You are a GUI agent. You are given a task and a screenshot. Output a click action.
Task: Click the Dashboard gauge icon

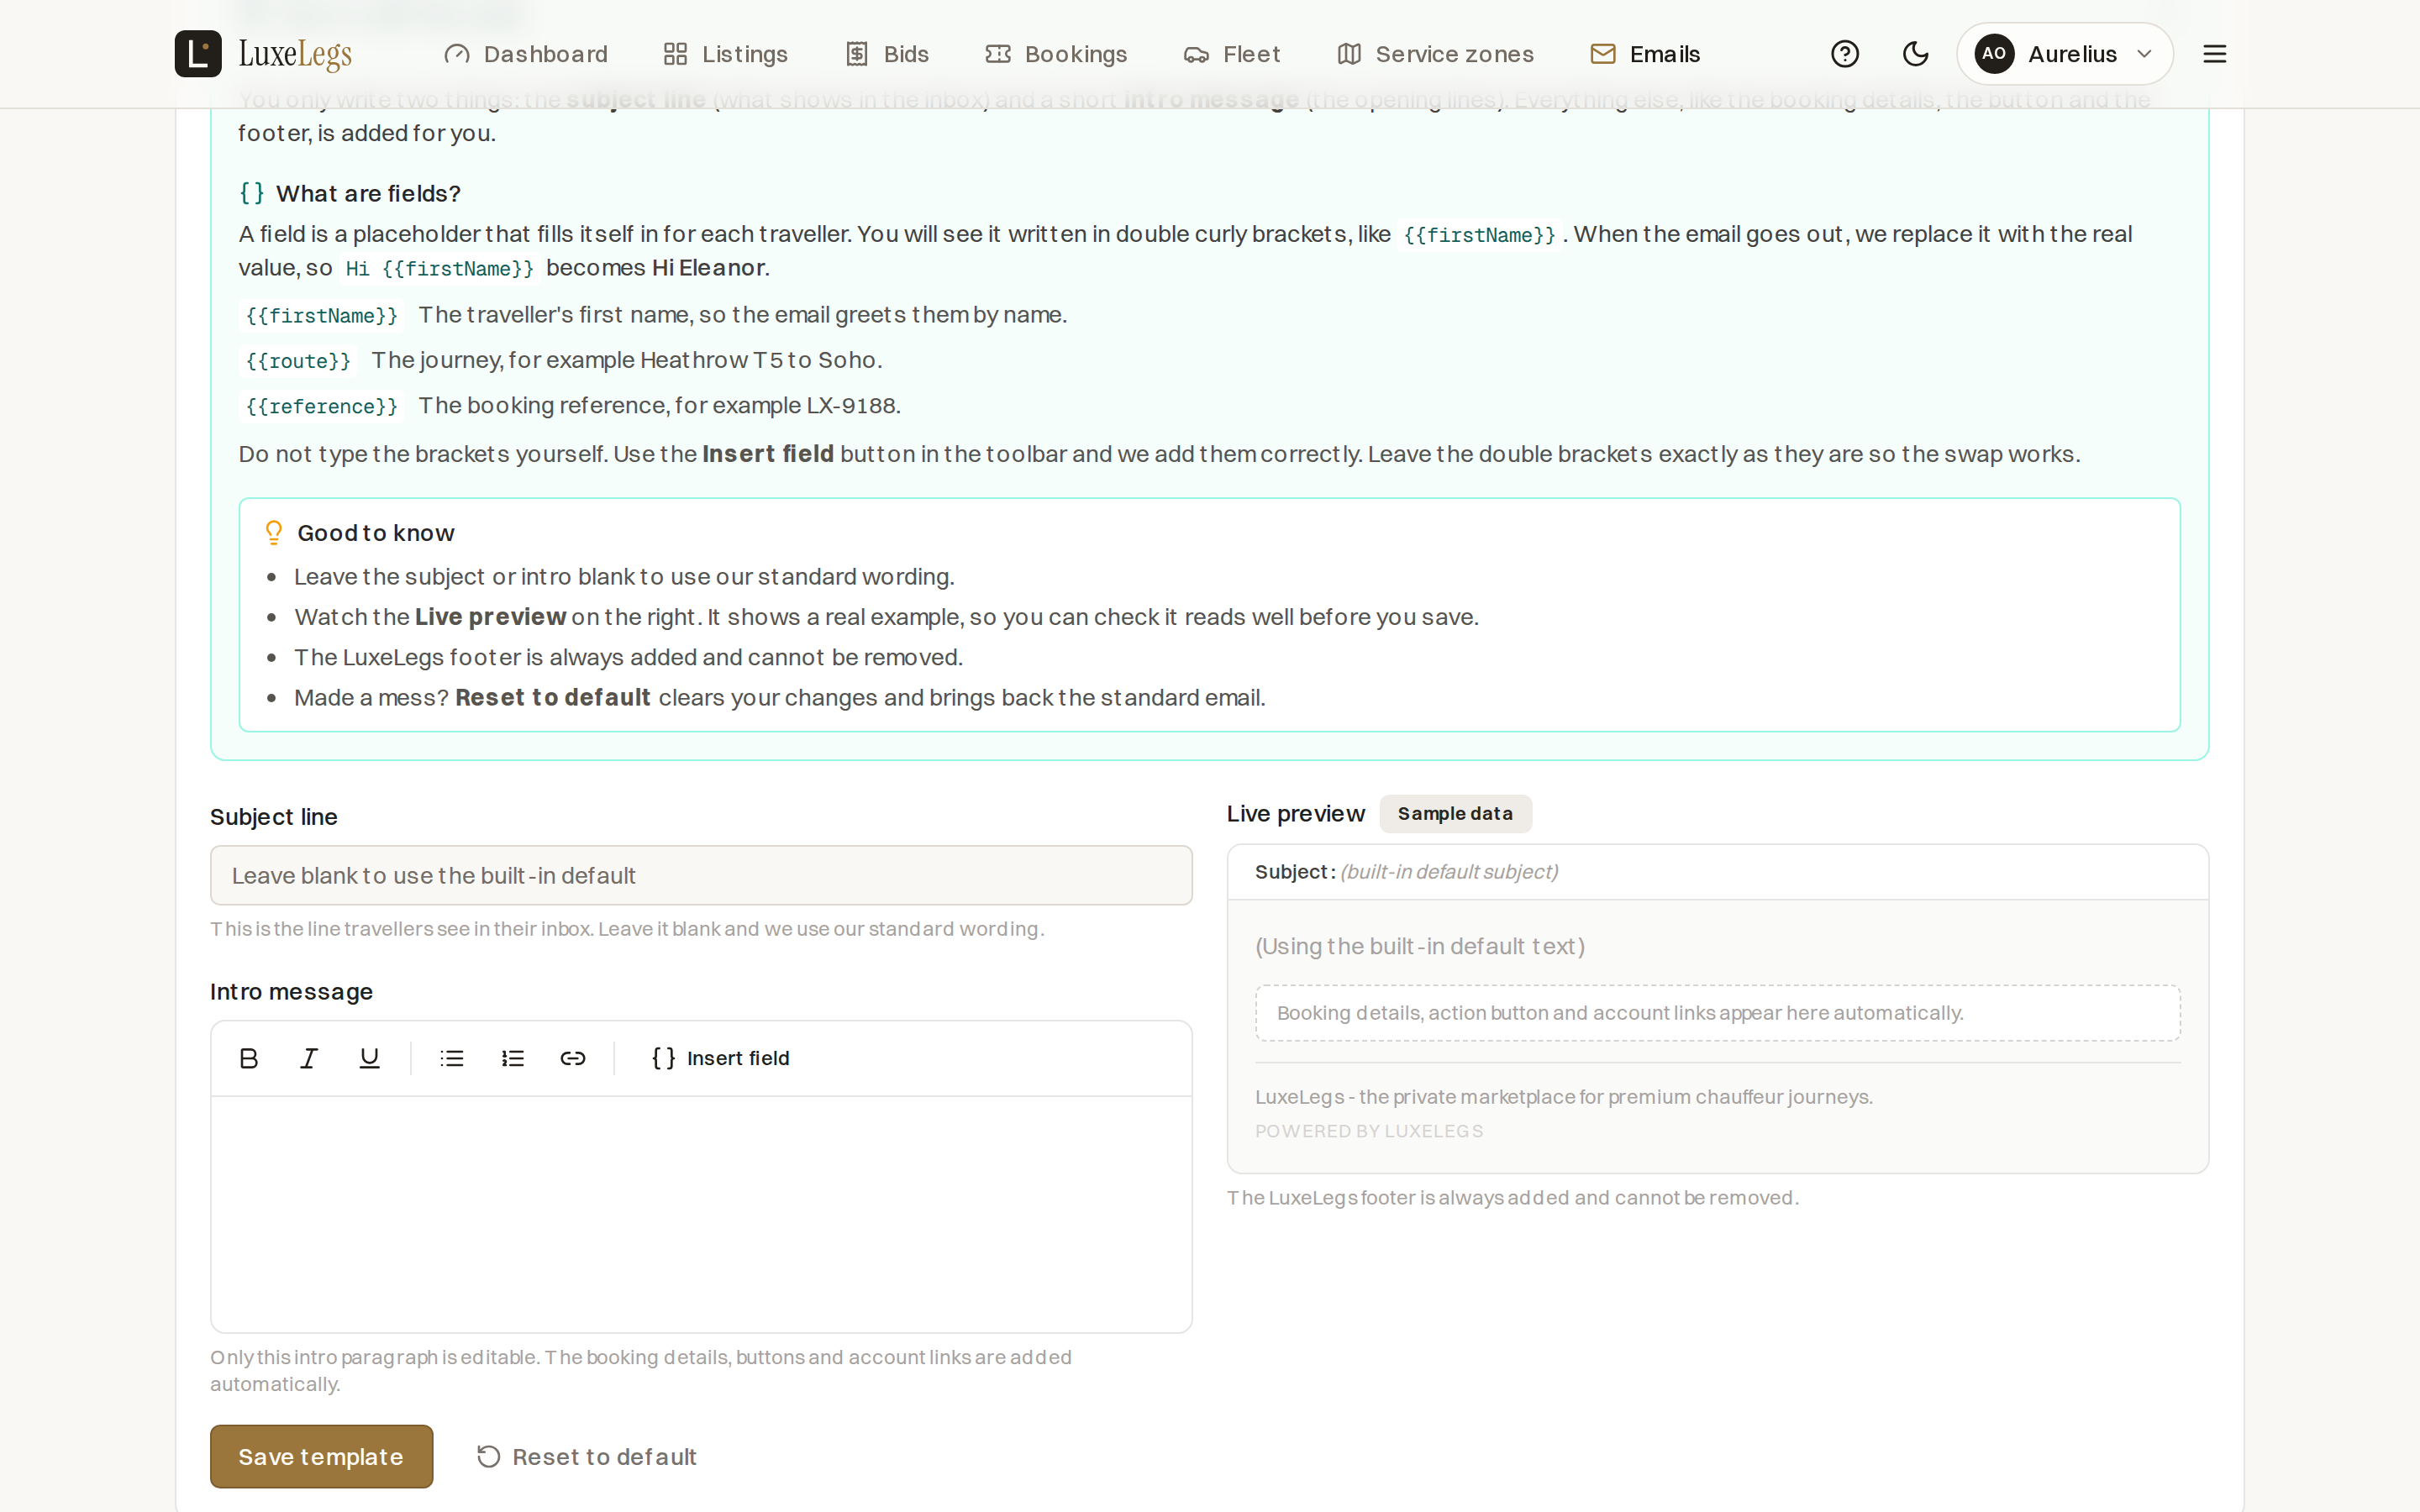[x=457, y=54]
